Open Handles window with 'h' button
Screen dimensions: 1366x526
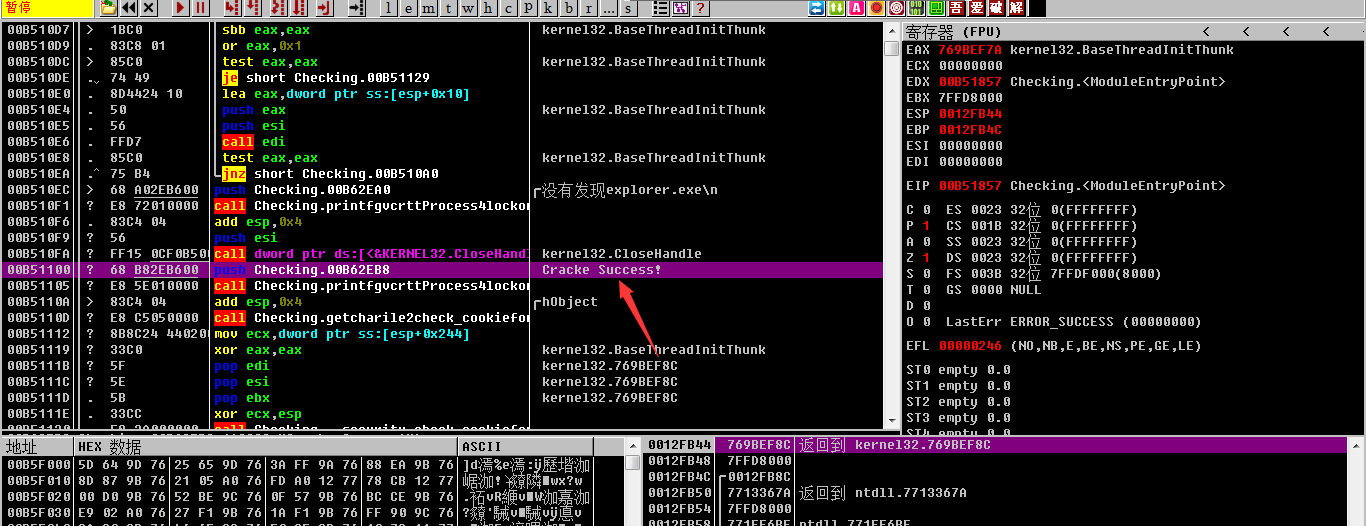click(x=488, y=8)
